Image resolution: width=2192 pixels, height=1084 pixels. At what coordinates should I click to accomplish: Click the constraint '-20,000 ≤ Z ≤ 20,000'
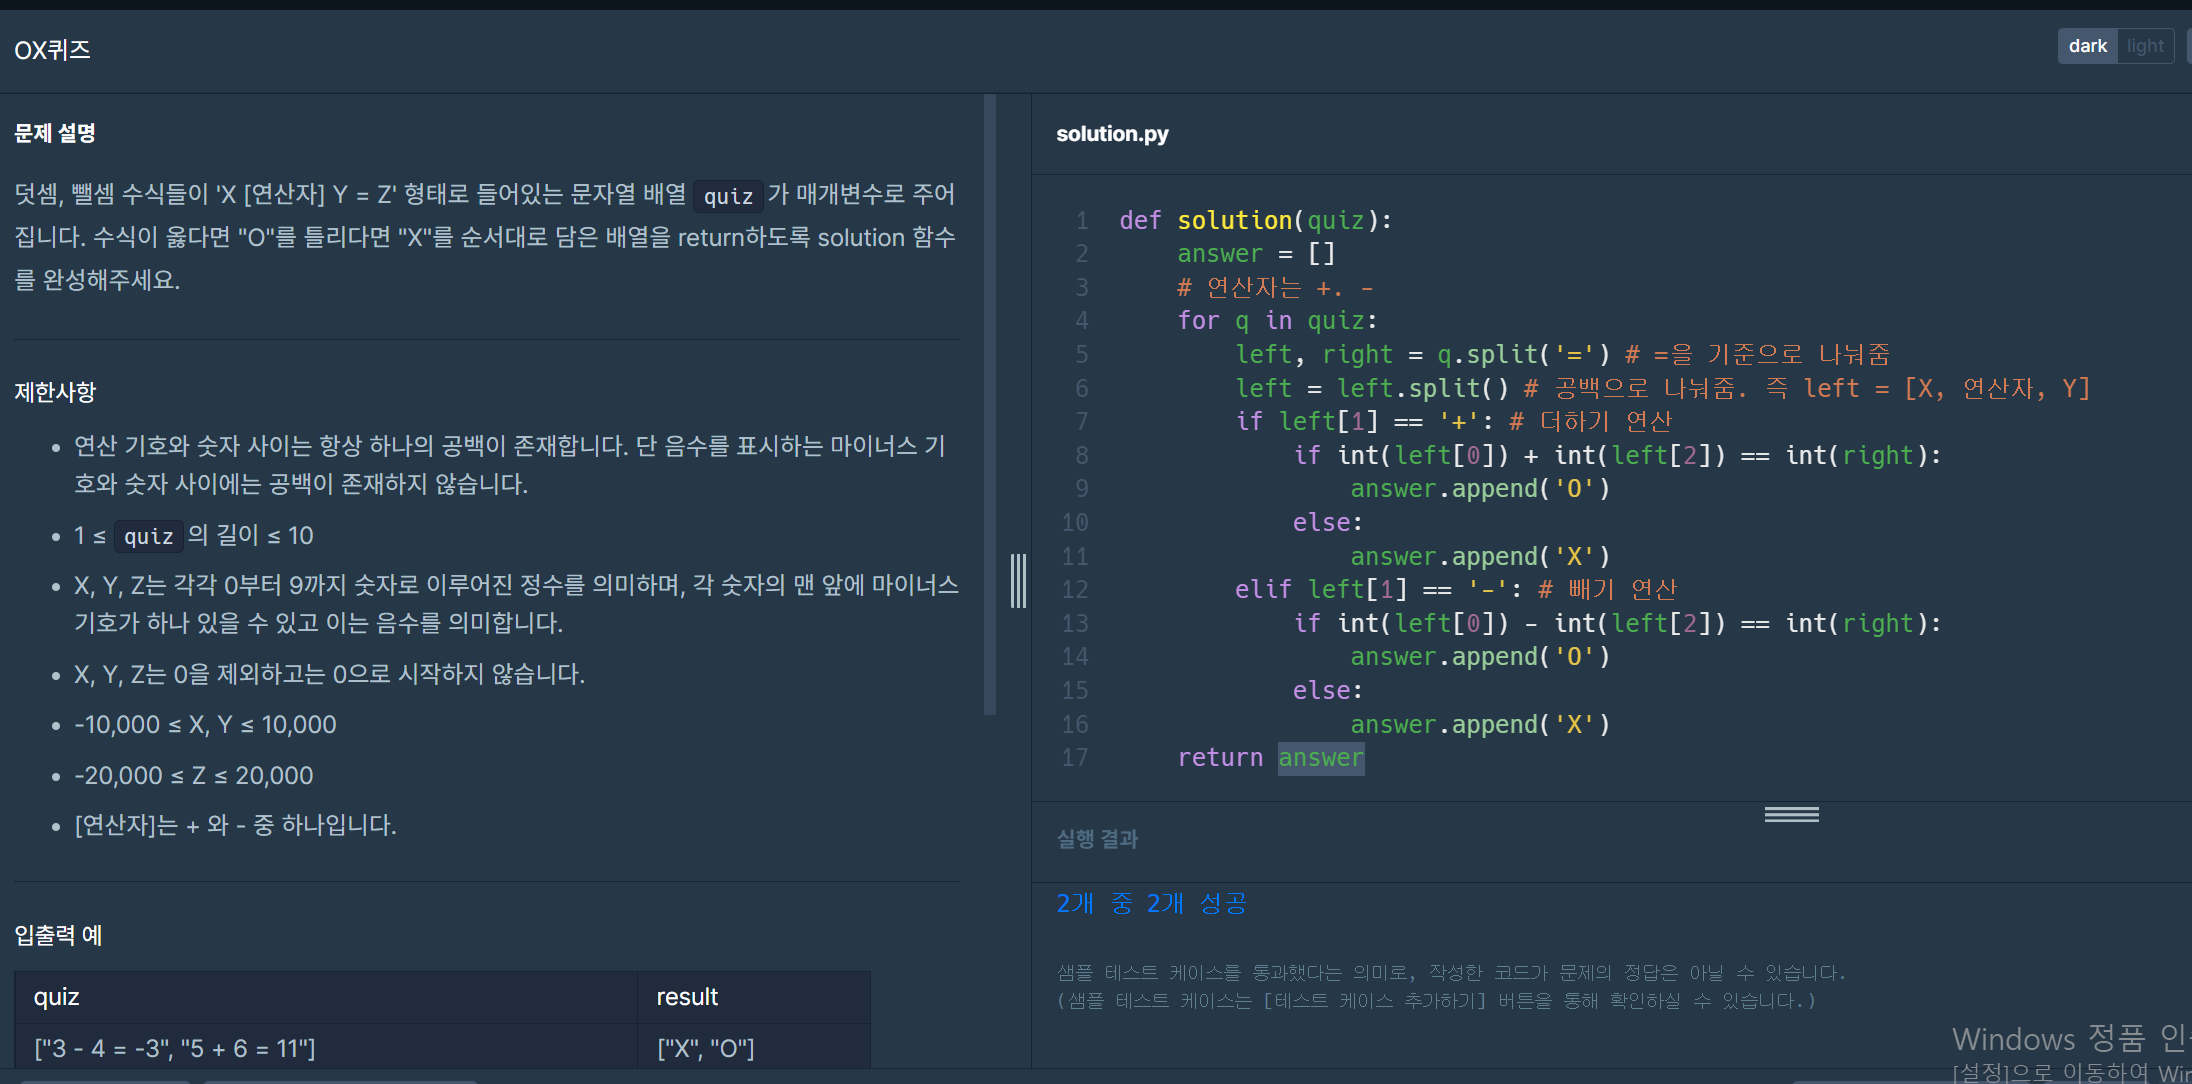coord(194,776)
